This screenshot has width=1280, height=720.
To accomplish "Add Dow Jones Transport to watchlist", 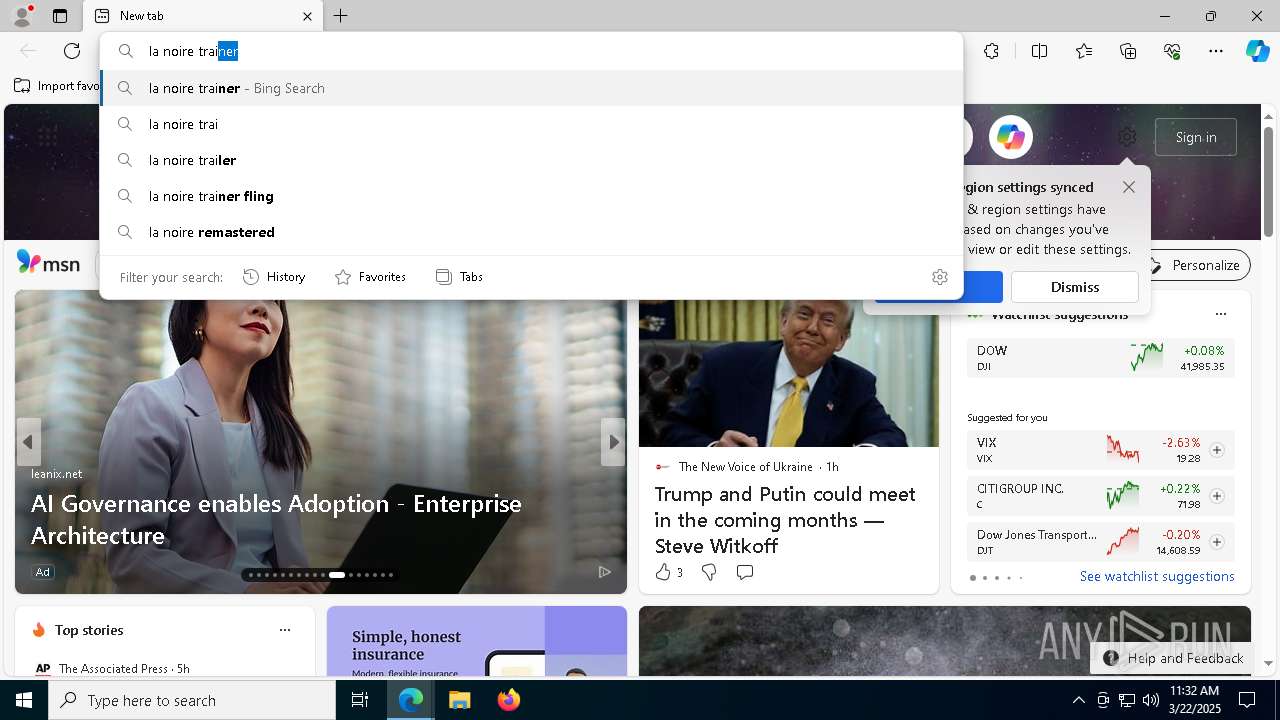I will coord(1217,542).
